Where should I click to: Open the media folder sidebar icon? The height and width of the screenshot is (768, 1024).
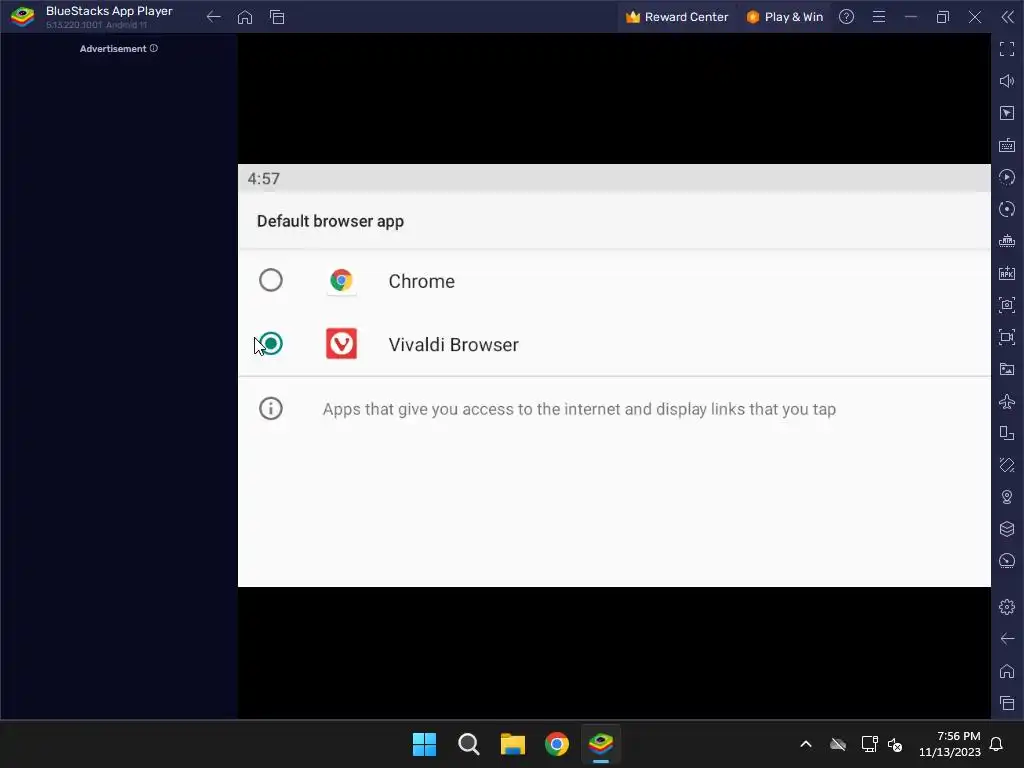click(1007, 369)
